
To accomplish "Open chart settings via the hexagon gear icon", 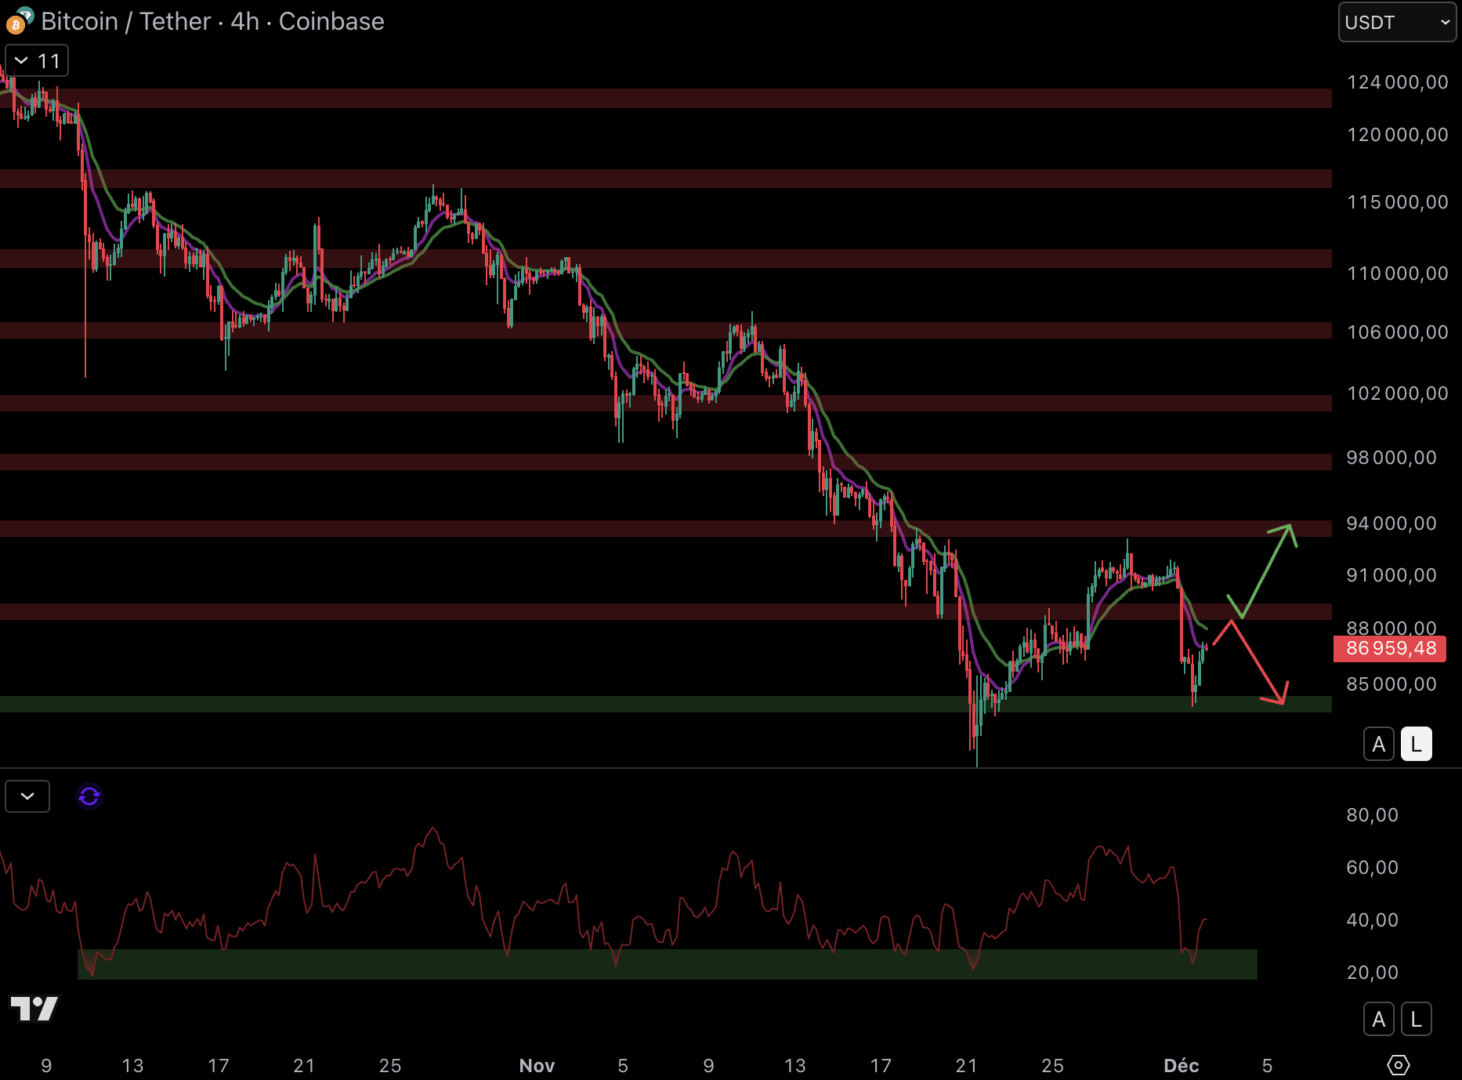I will 1398,1065.
